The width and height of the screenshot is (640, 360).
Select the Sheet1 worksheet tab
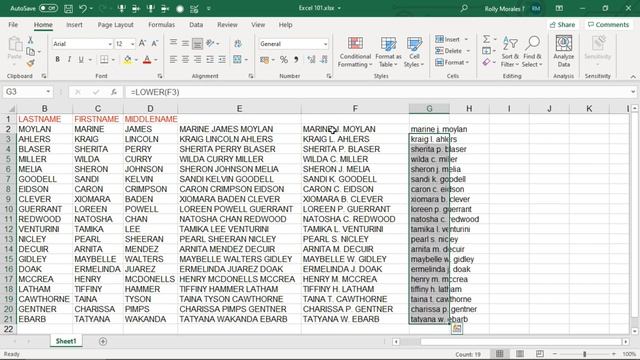click(x=66, y=341)
